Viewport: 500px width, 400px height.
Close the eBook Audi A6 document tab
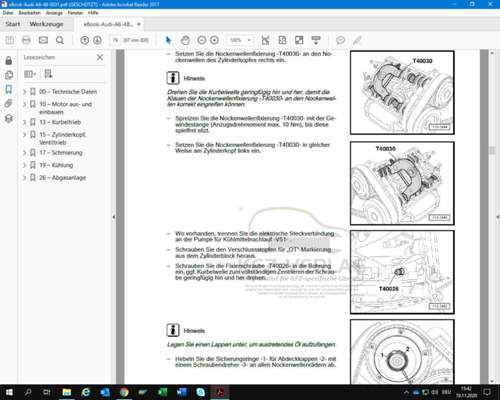click(139, 24)
